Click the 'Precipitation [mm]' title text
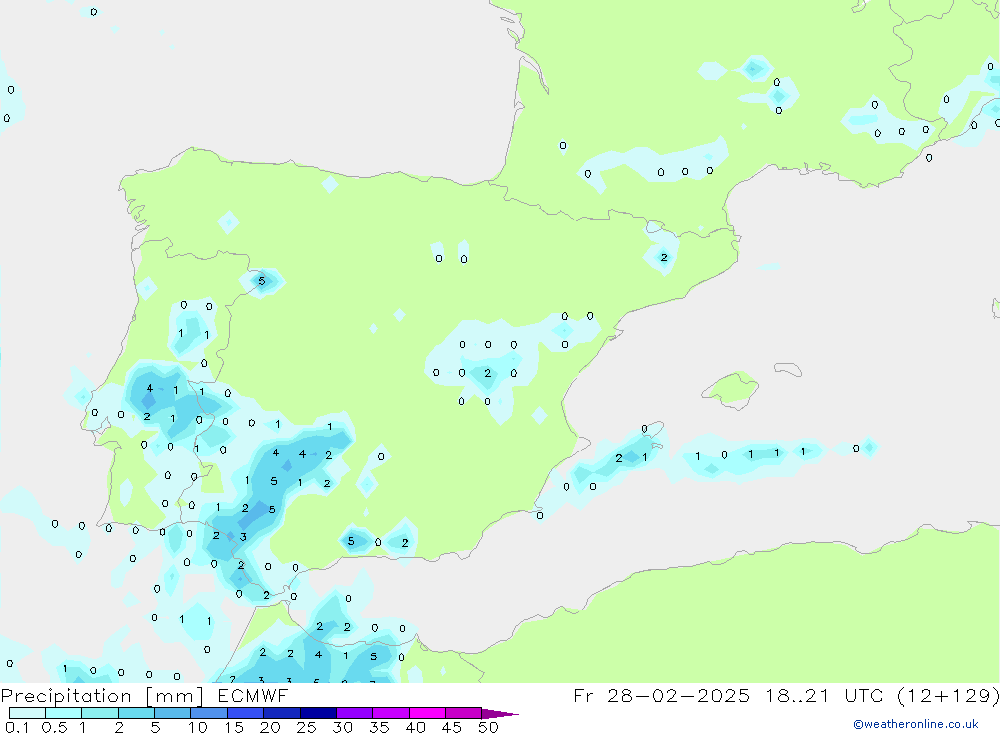The image size is (1000, 733). pyautogui.click(x=102, y=696)
